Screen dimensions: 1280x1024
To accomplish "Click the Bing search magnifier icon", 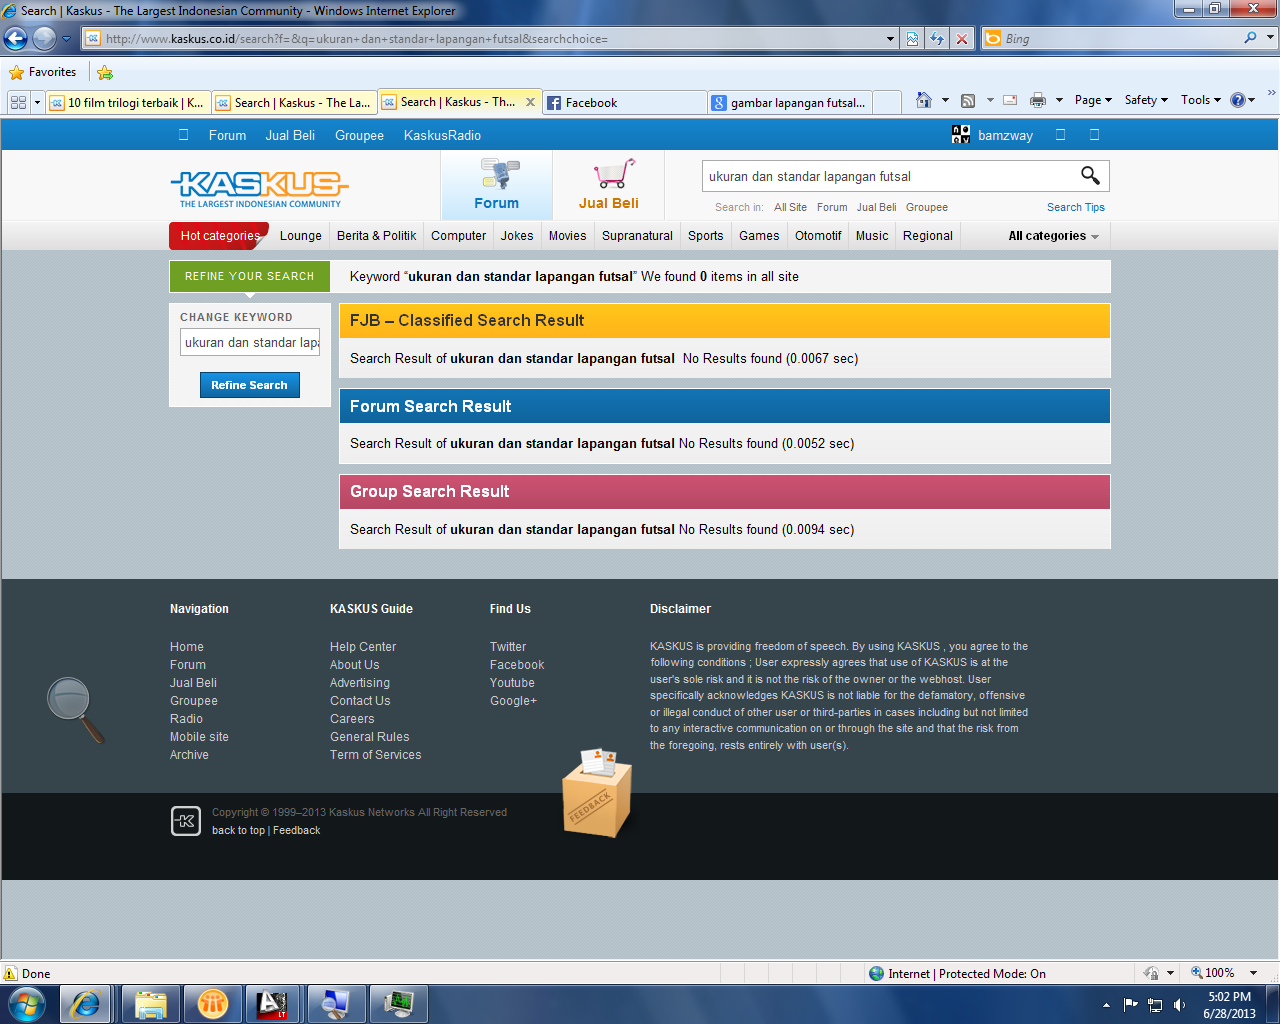I will click(1250, 38).
